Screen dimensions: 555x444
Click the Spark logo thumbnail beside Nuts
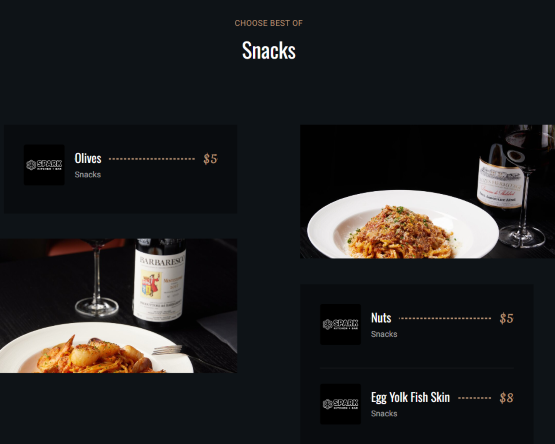coord(341,324)
